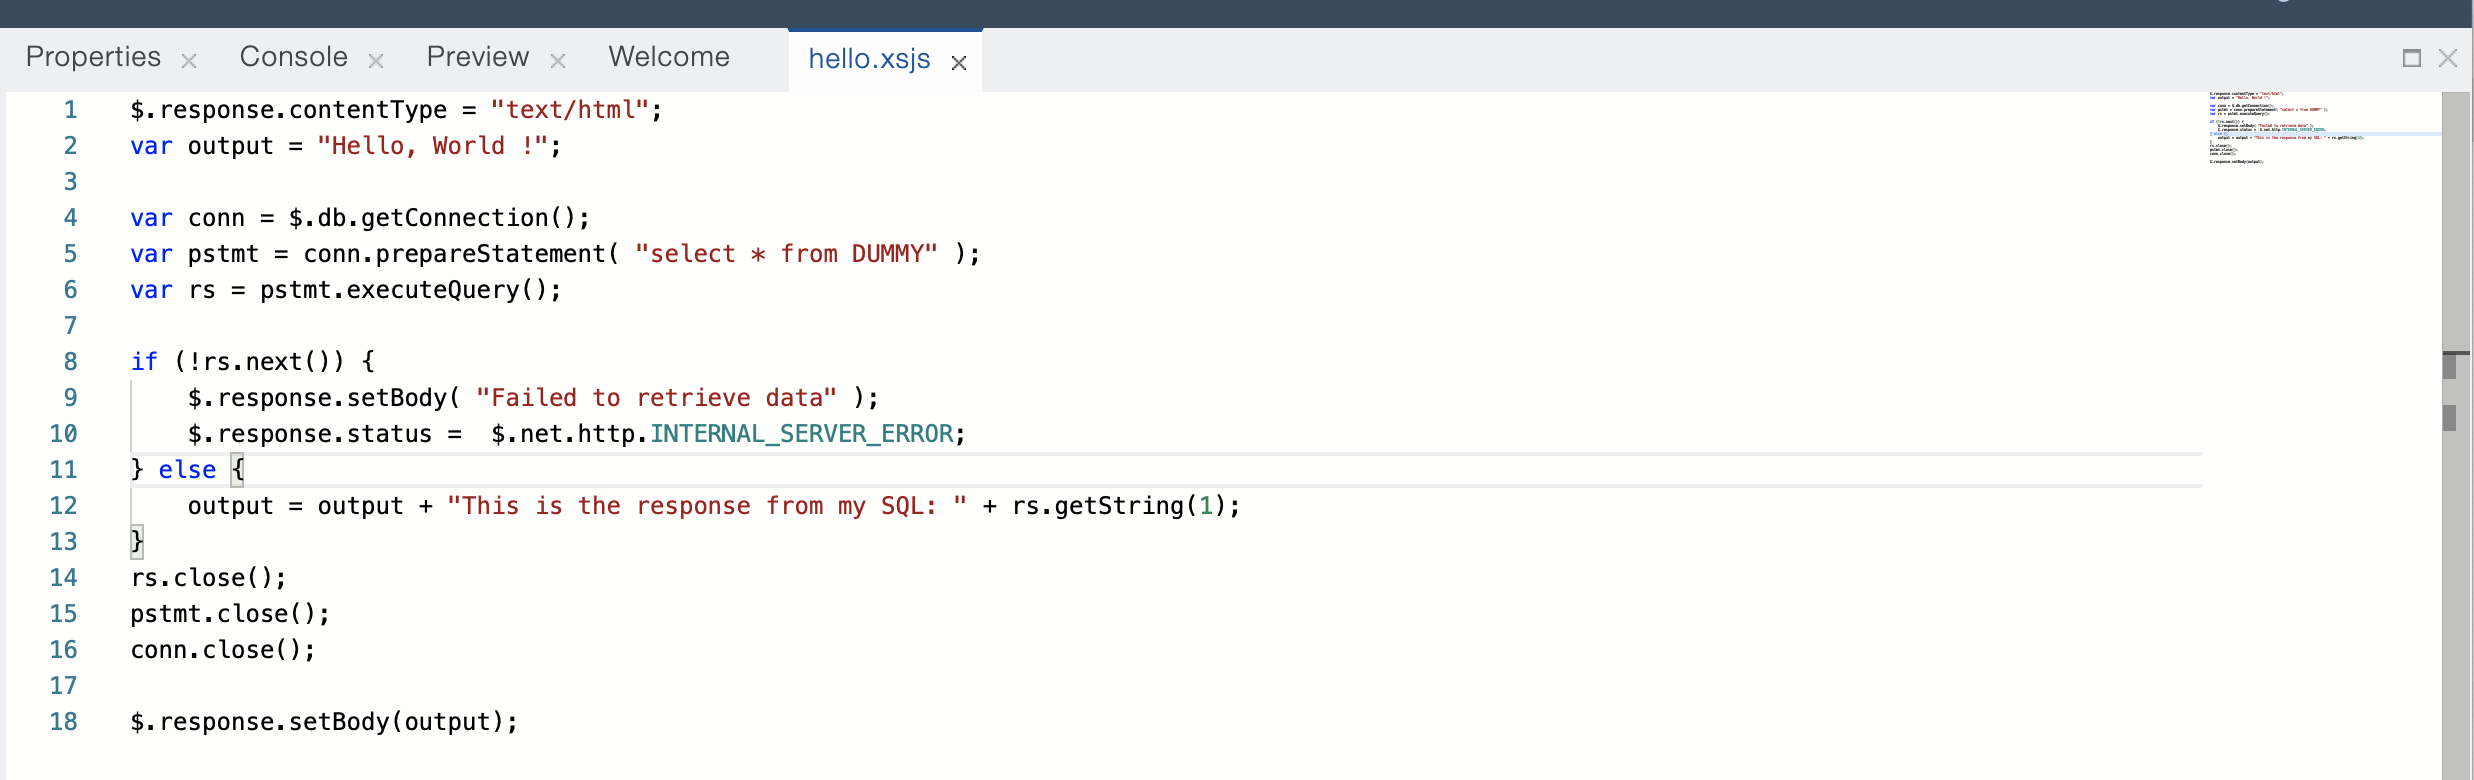This screenshot has height=780, width=2474.
Task: Click line number 18 in the gutter
Action: tap(63, 722)
